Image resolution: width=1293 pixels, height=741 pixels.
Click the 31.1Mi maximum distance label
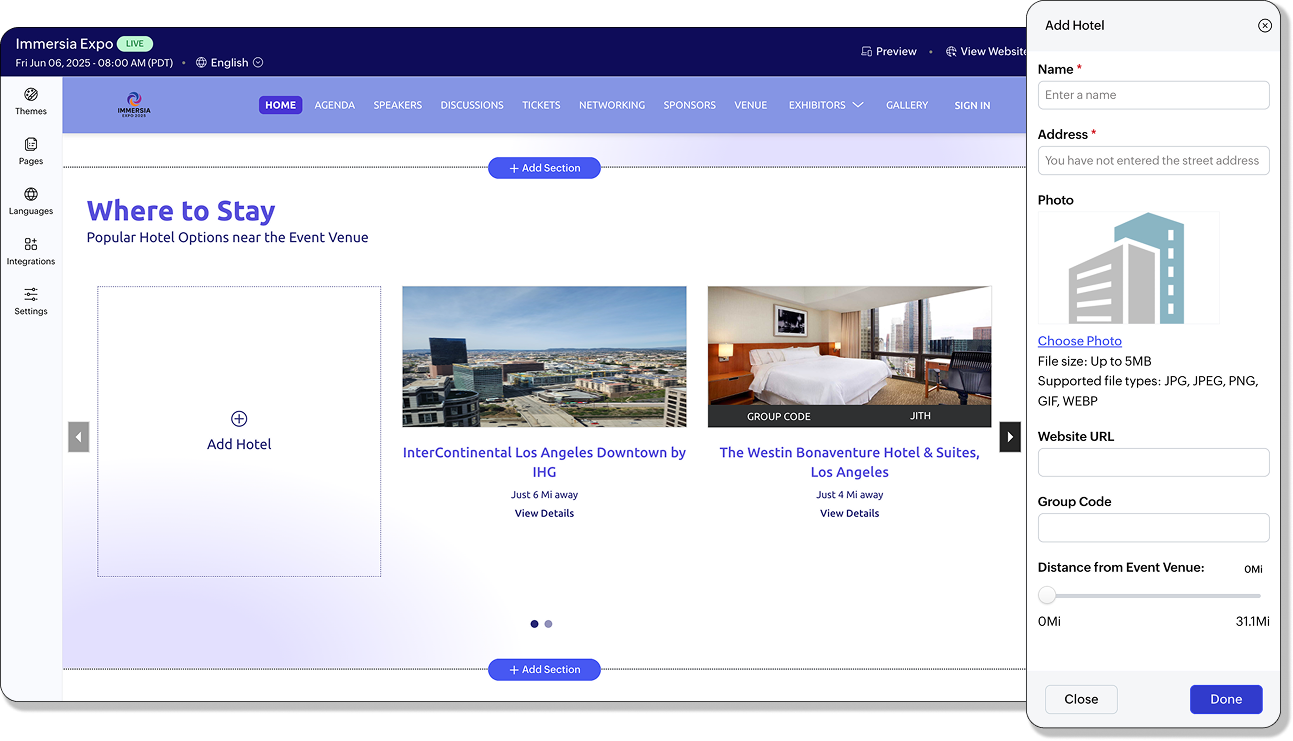[x=1252, y=622]
